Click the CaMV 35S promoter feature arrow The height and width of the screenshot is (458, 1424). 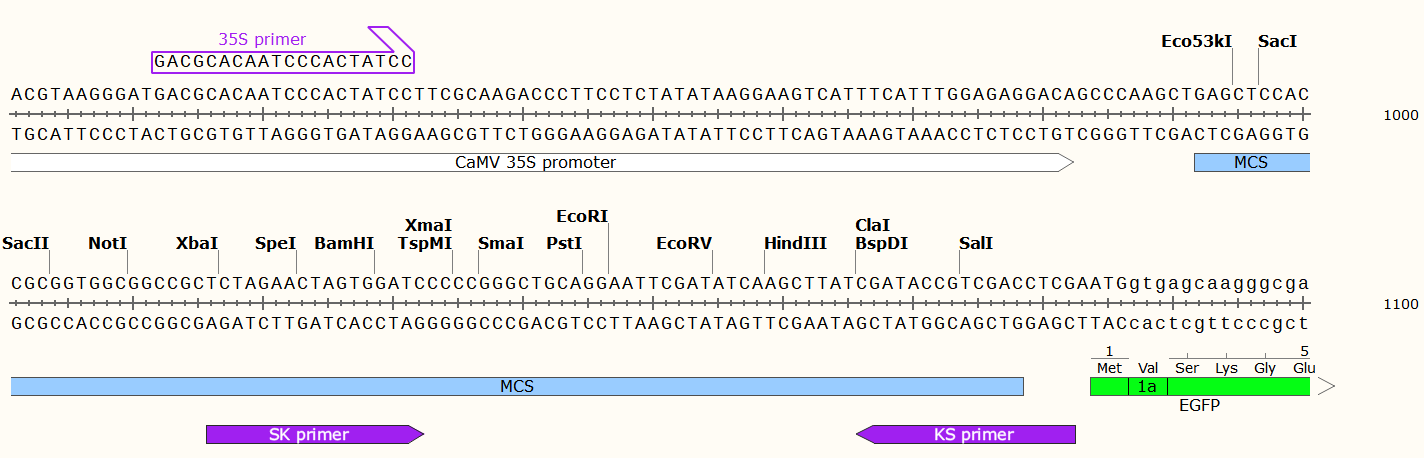[542, 162]
